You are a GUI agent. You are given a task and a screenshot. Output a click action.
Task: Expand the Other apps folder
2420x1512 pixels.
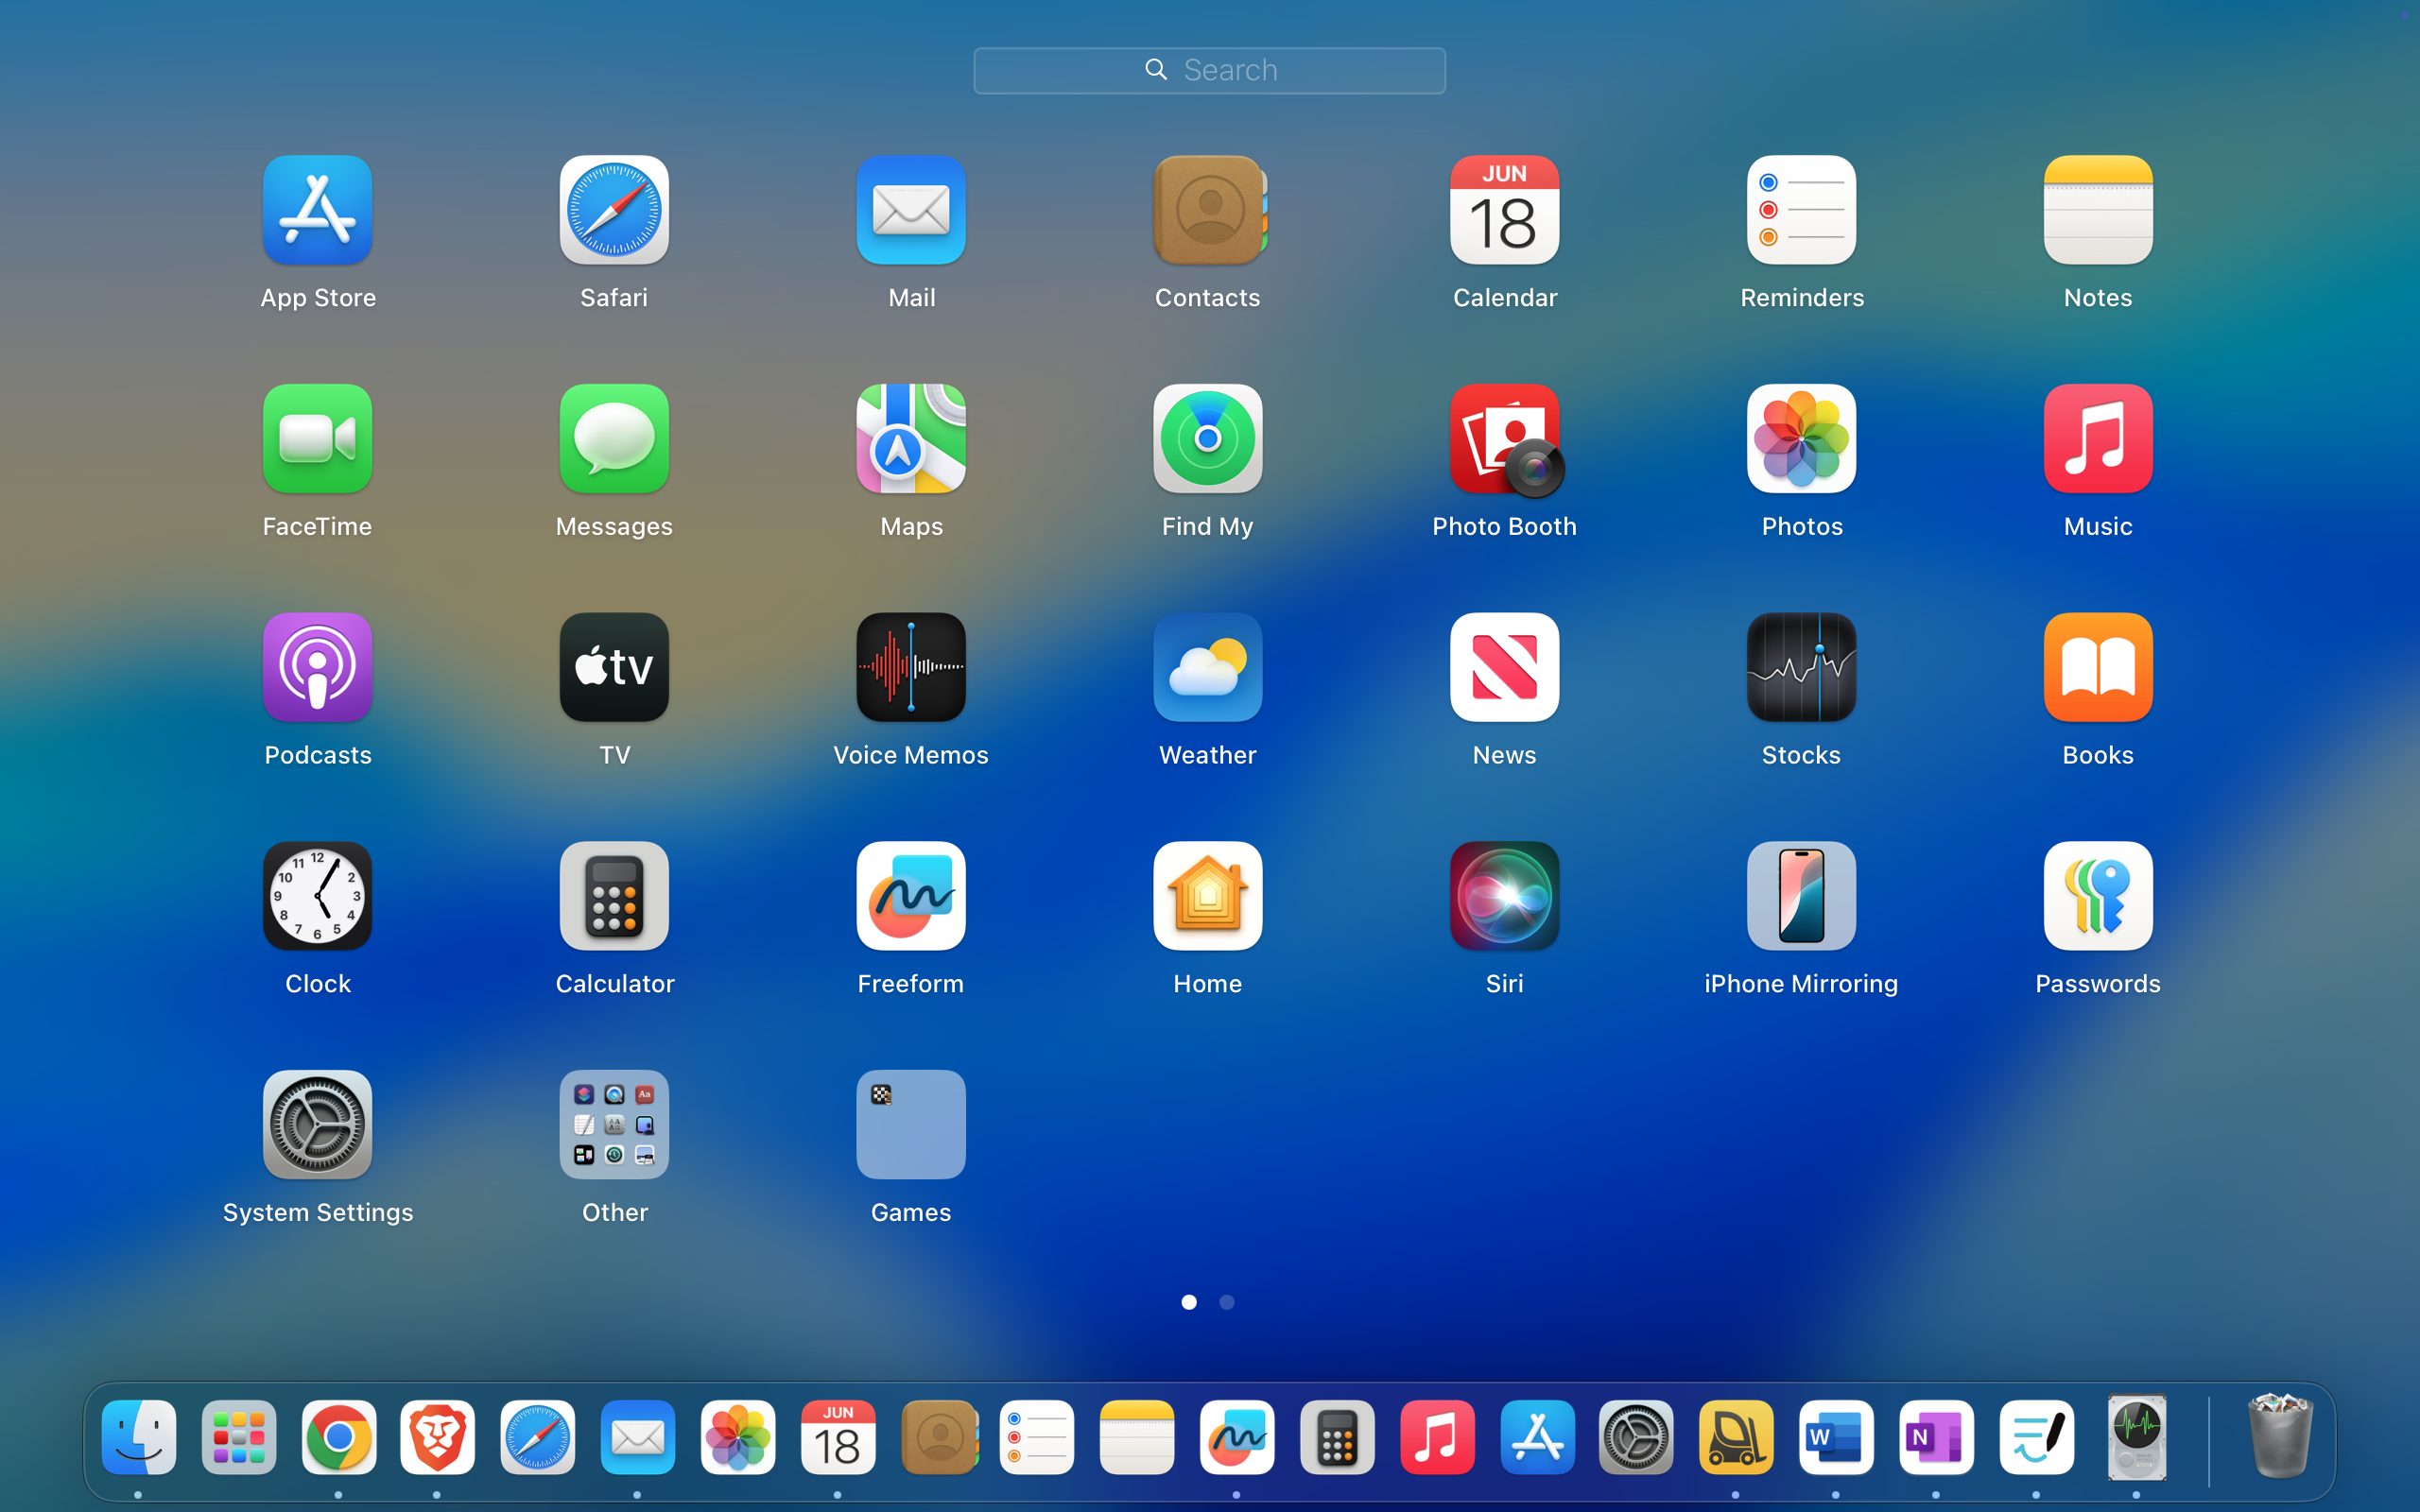(614, 1125)
